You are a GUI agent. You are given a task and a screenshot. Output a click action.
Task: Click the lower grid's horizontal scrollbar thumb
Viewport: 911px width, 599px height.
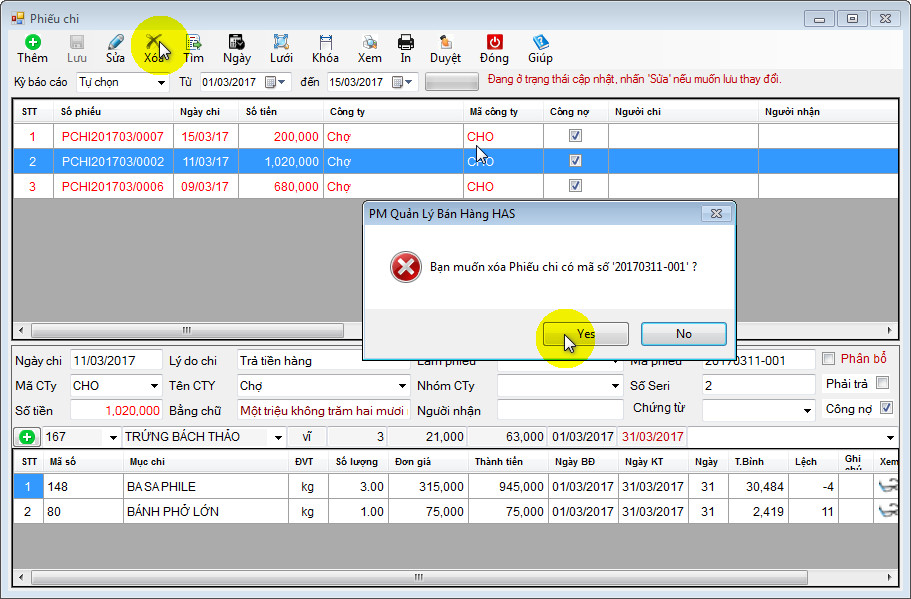click(419, 578)
